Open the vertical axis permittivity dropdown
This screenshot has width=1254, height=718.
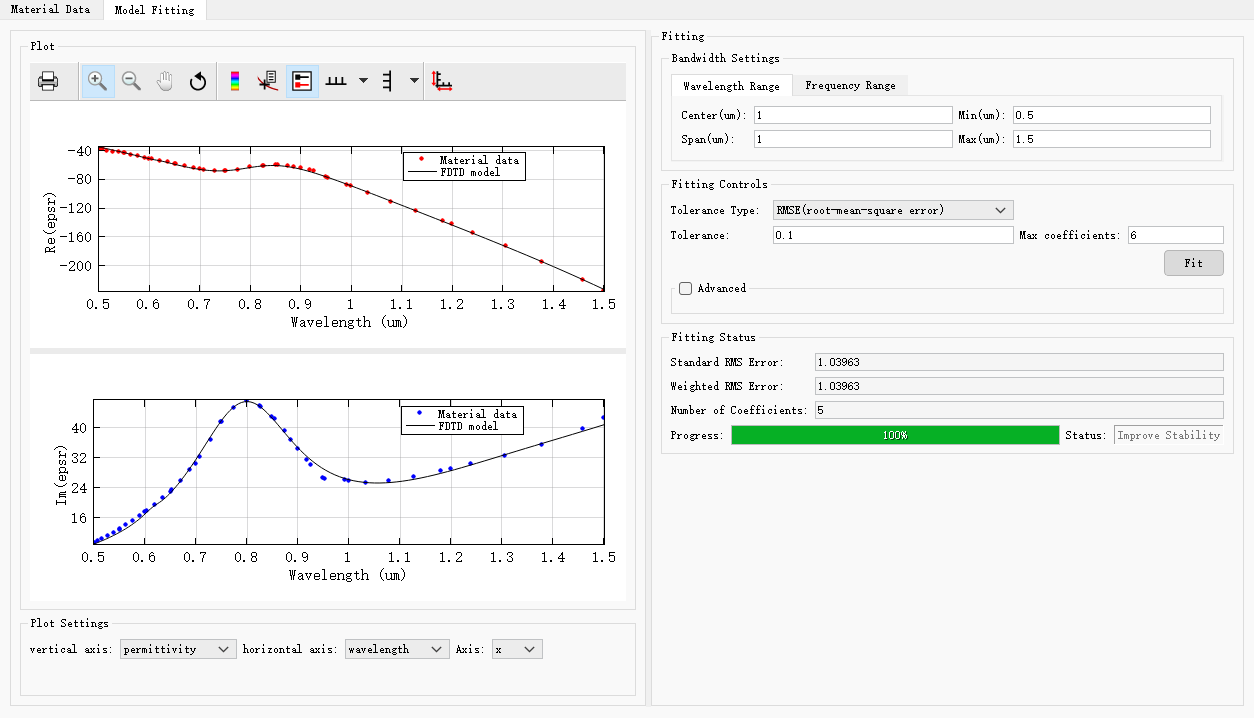178,649
